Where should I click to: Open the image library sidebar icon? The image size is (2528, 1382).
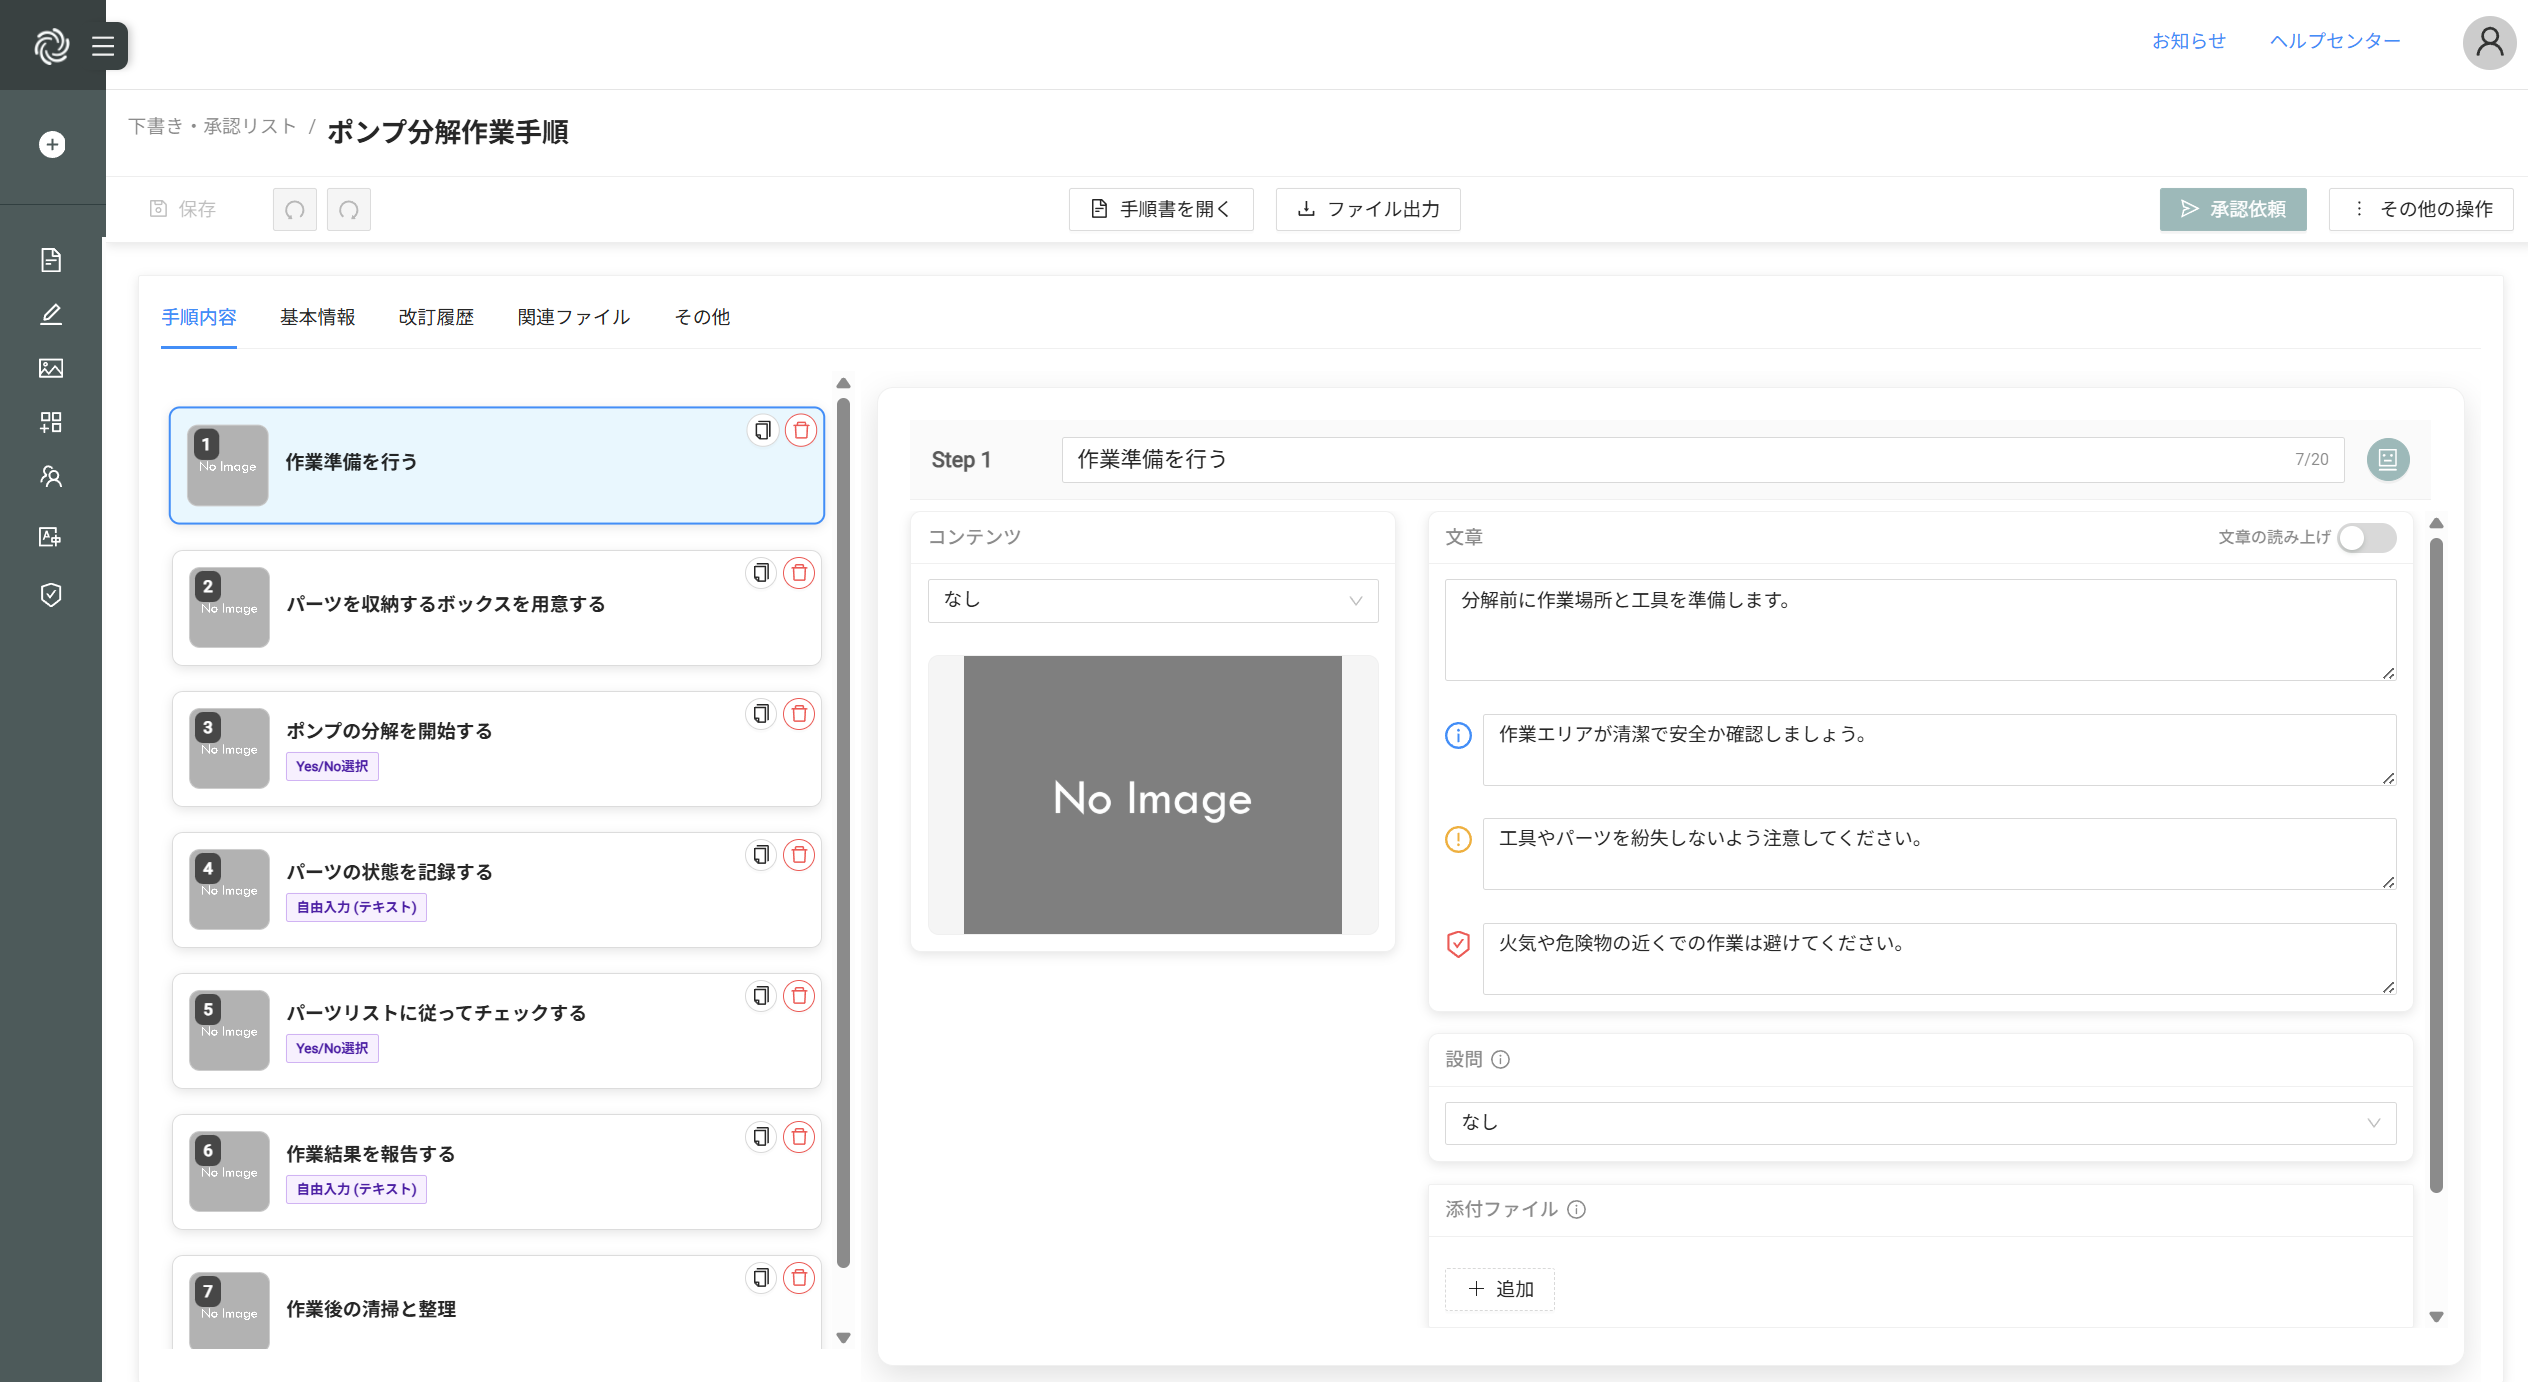(51, 368)
